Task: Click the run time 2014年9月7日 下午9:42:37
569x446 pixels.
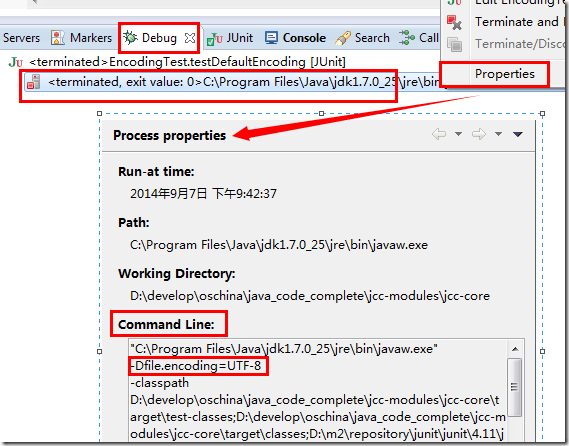Action: click(203, 193)
